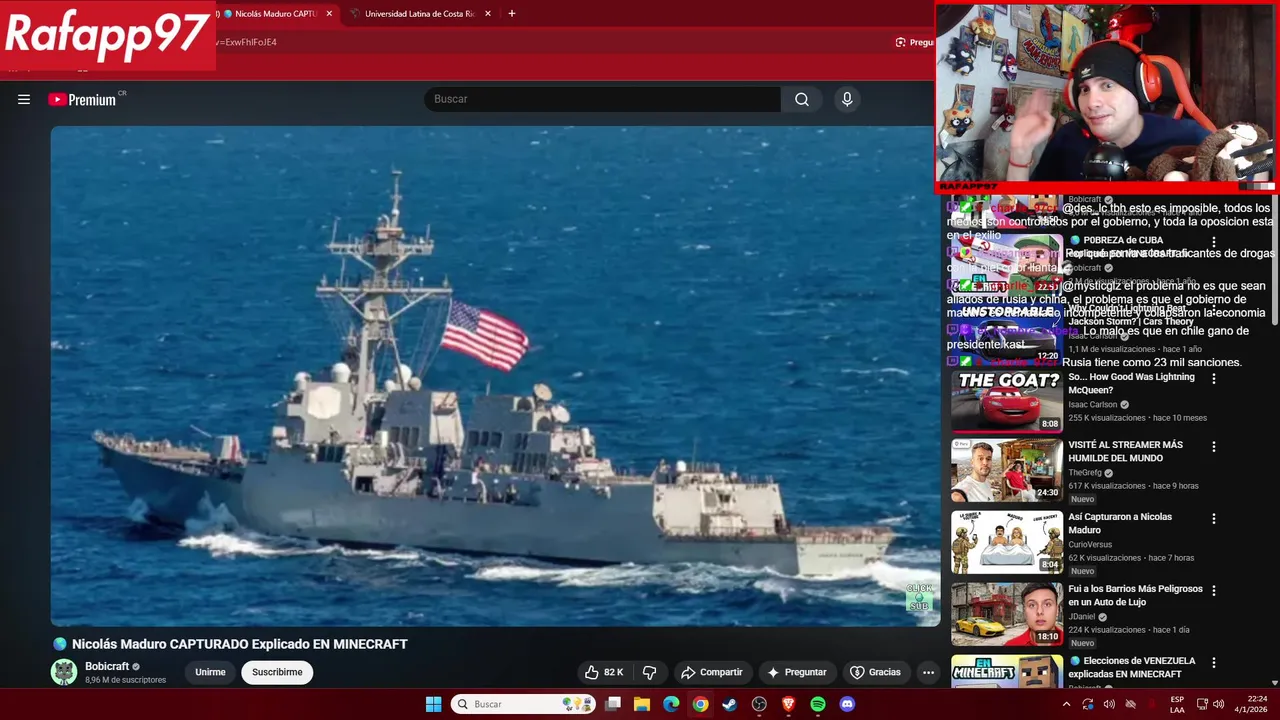Open title So... How Good Was Lightning McQueen?
Image resolution: width=1280 pixels, height=720 pixels.
tap(1131, 383)
